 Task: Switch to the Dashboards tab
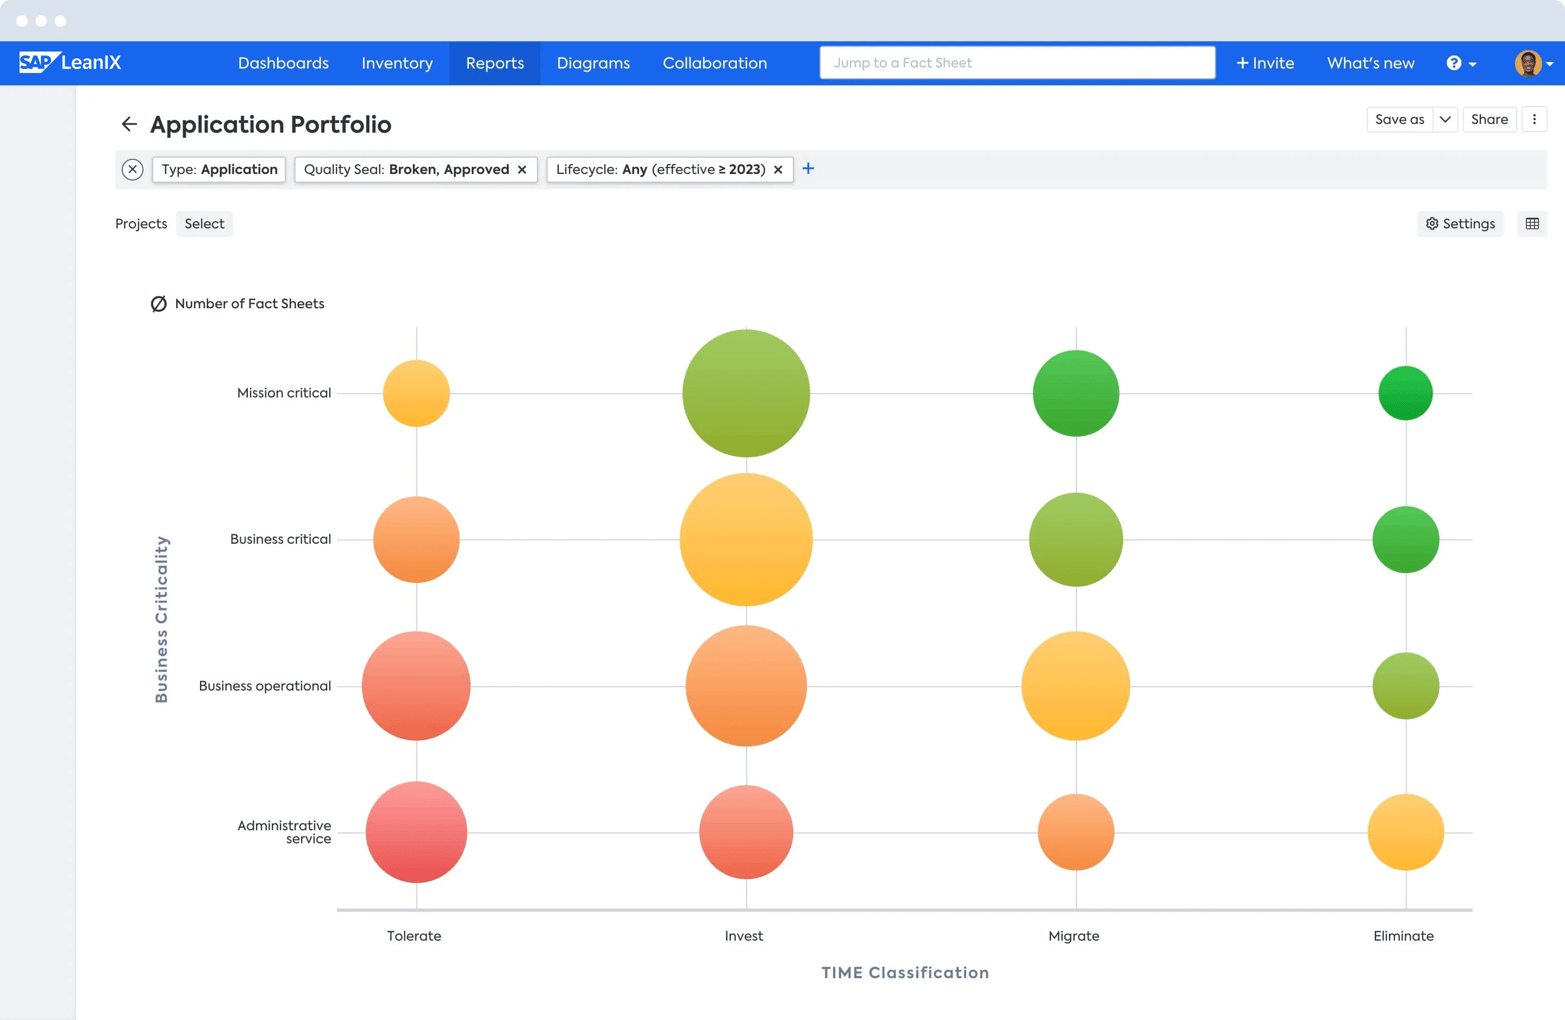(283, 62)
